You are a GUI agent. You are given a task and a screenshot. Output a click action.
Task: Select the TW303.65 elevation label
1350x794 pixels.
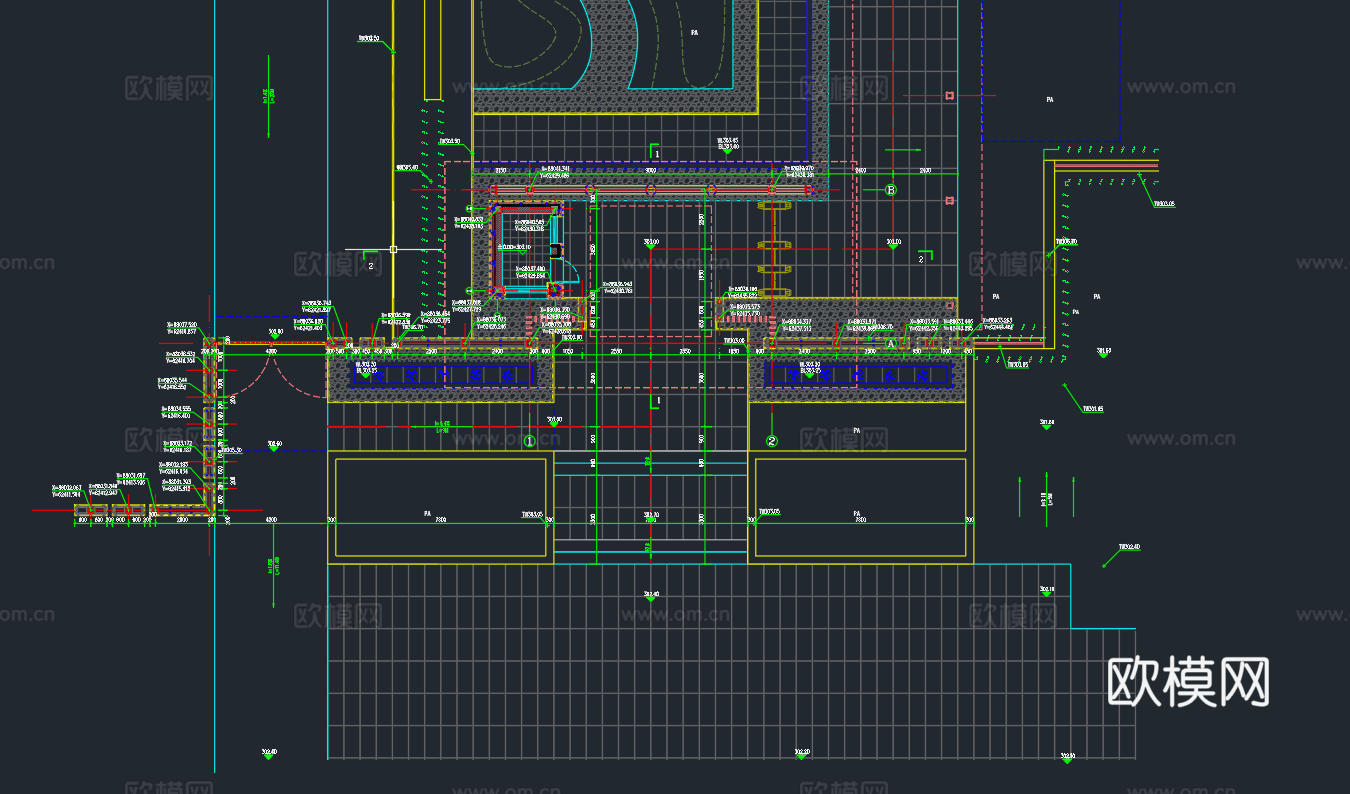tap(1163, 203)
